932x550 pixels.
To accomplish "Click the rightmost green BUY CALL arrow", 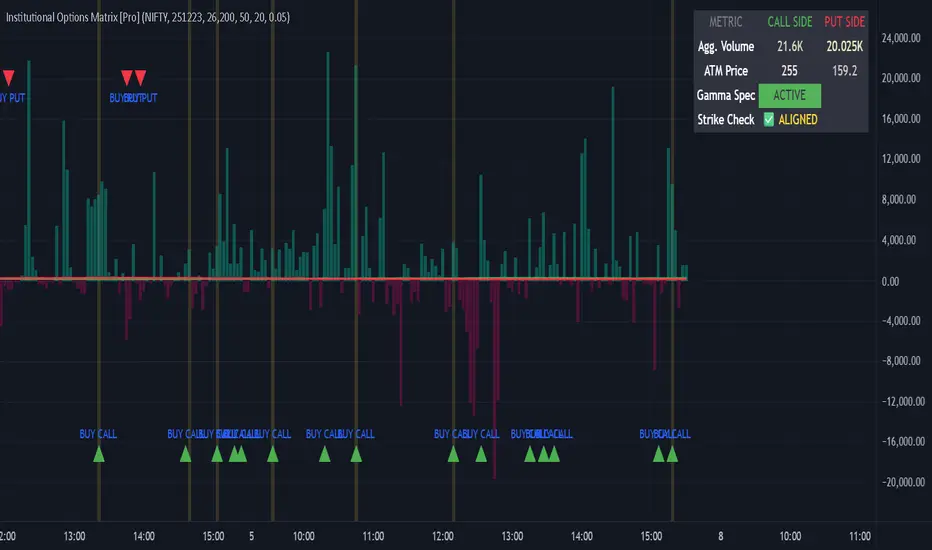I will point(672,455).
